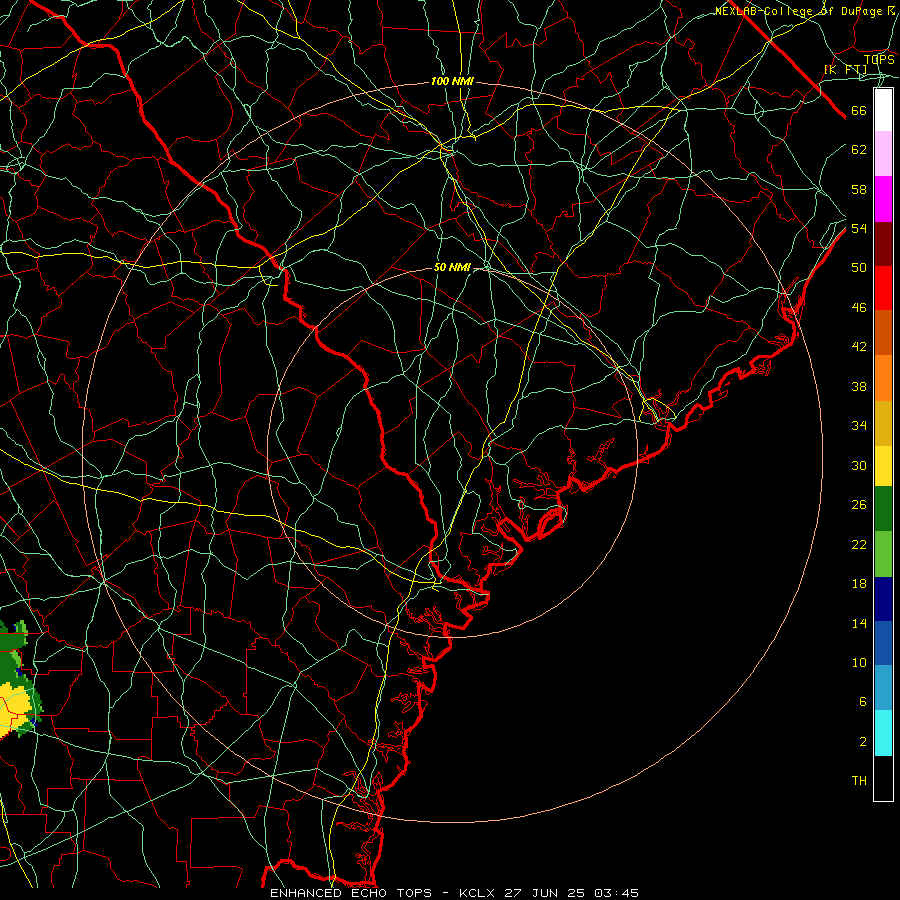Click the medium blue legend swatch
Screen dimensions: 900x900
pos(883,643)
